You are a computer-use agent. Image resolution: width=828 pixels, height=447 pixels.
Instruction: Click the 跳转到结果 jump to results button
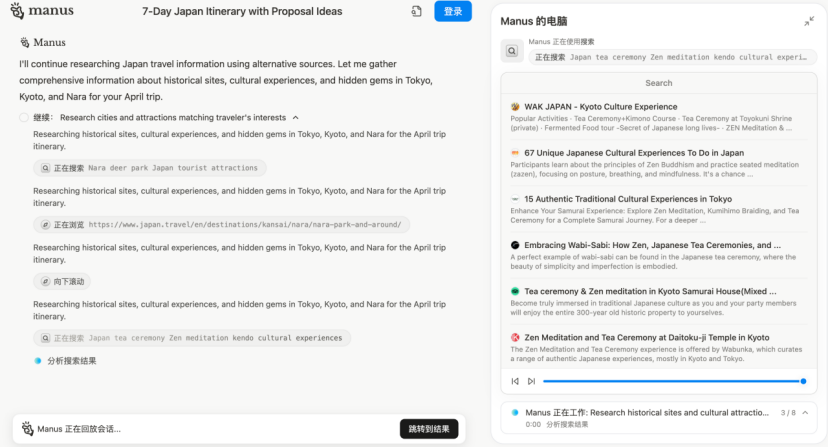click(x=429, y=429)
